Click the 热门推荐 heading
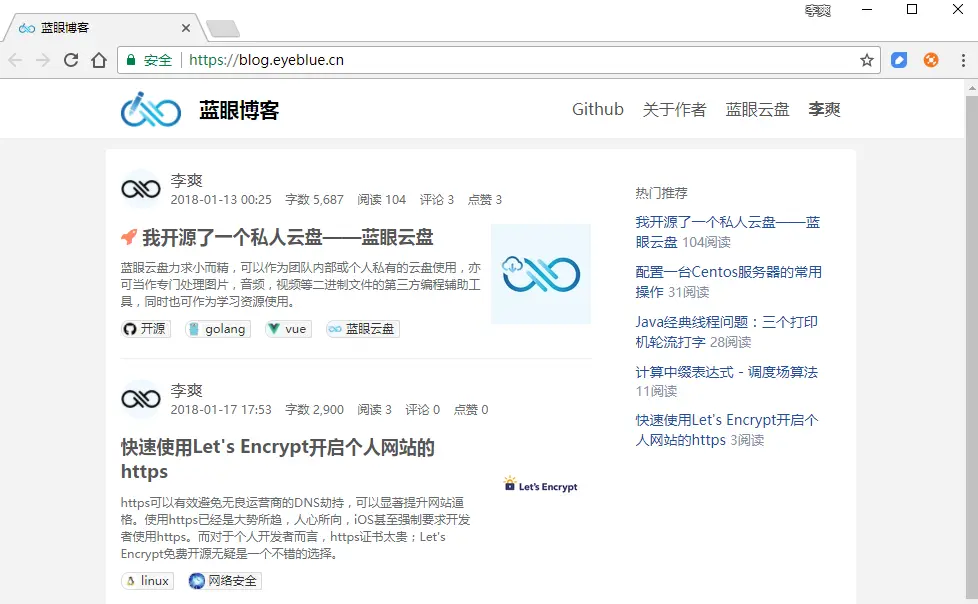Image resolution: width=978 pixels, height=604 pixels. [x=661, y=193]
